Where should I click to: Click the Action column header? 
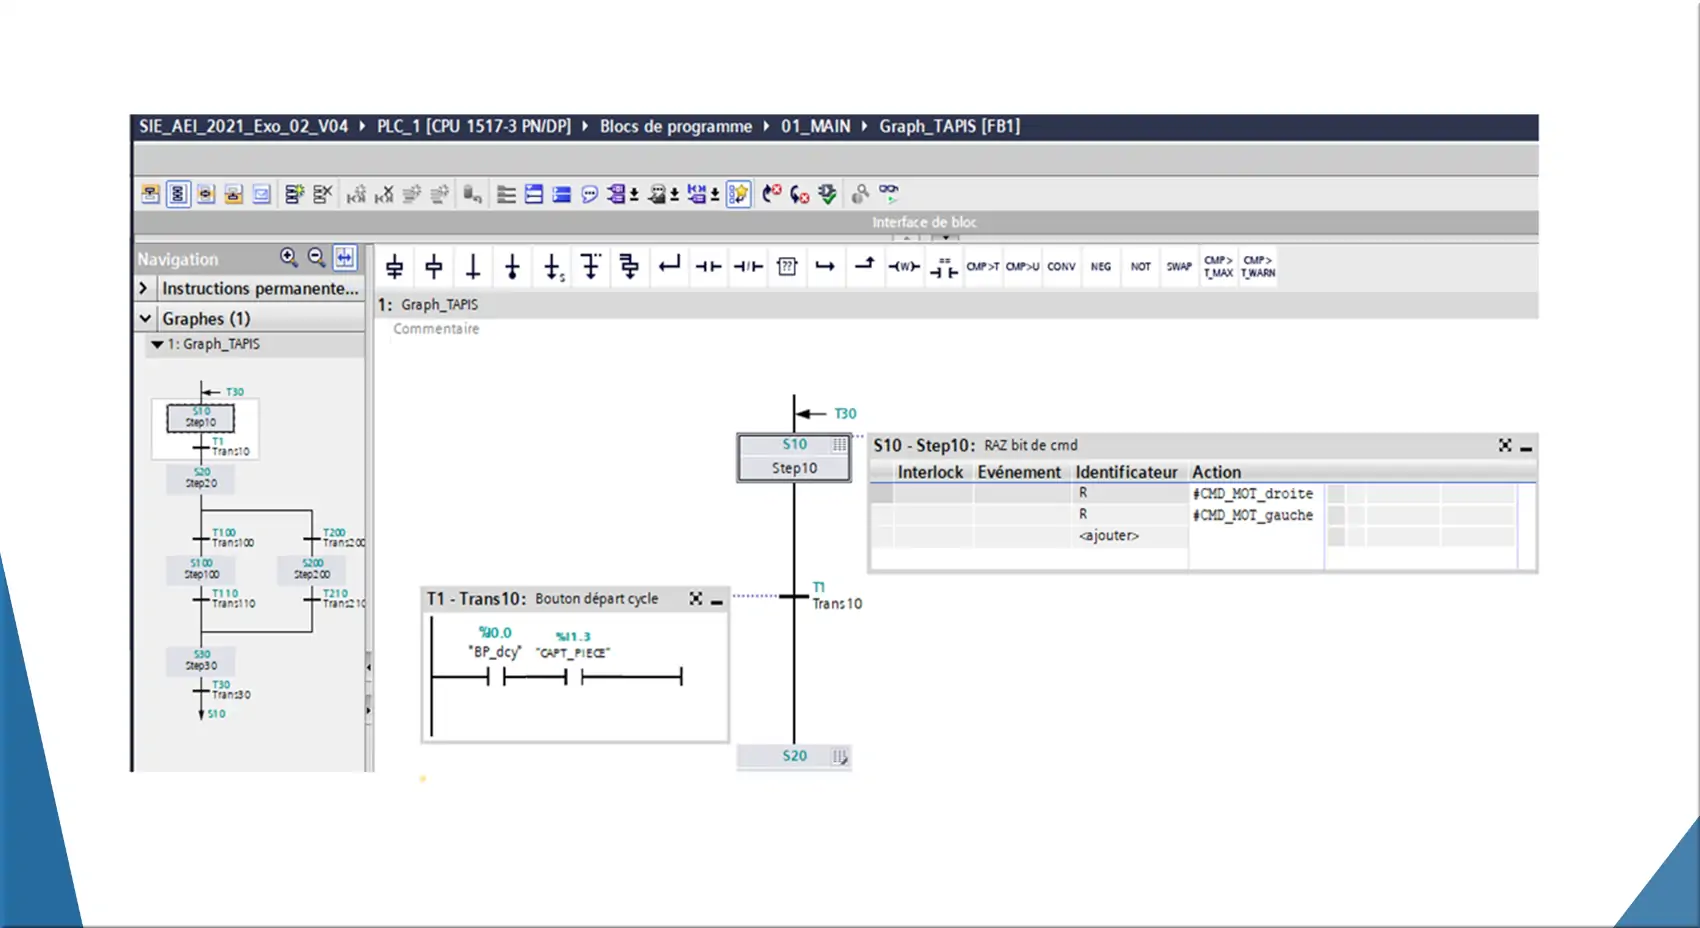tap(1216, 472)
